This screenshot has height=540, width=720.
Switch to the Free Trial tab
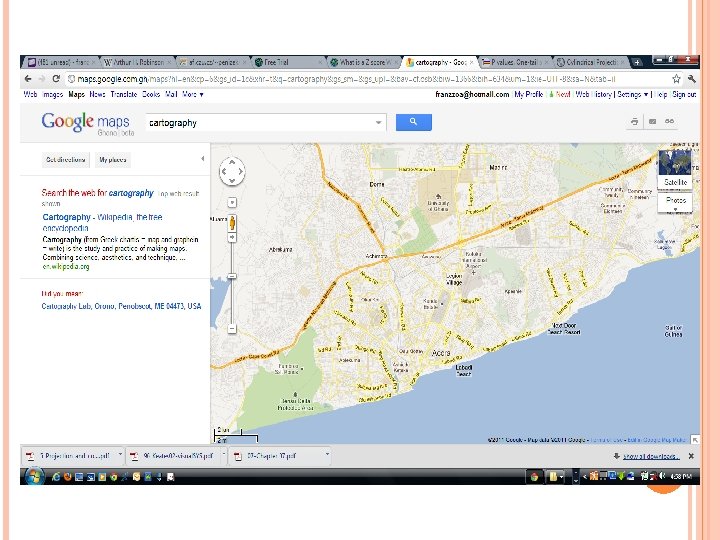click(287, 62)
